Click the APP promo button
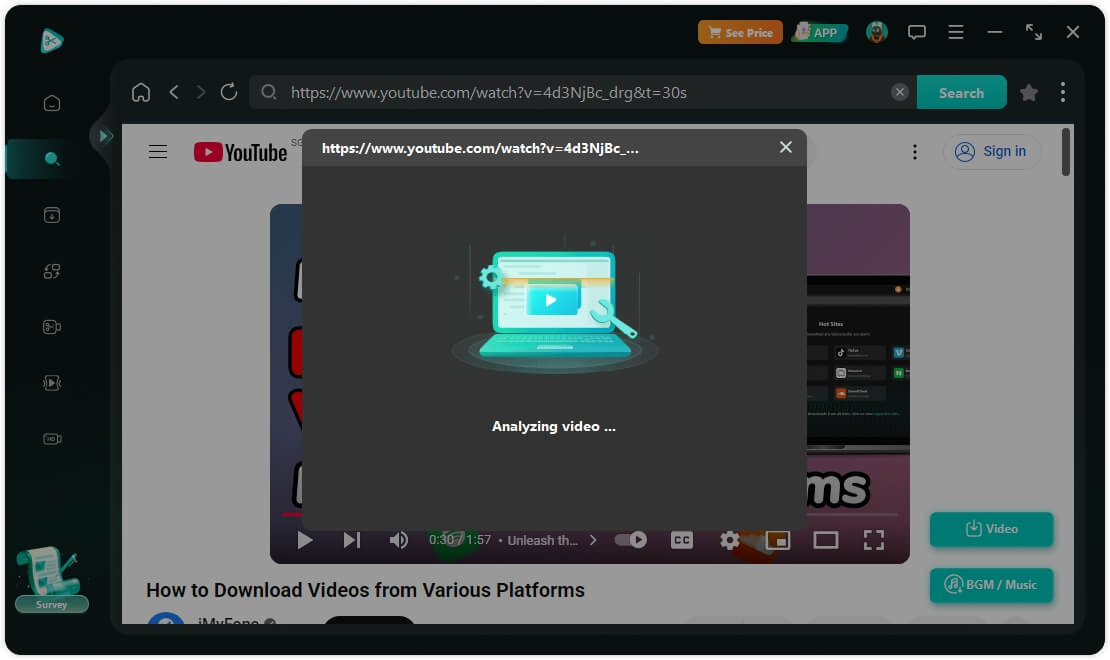 pyautogui.click(x=819, y=33)
